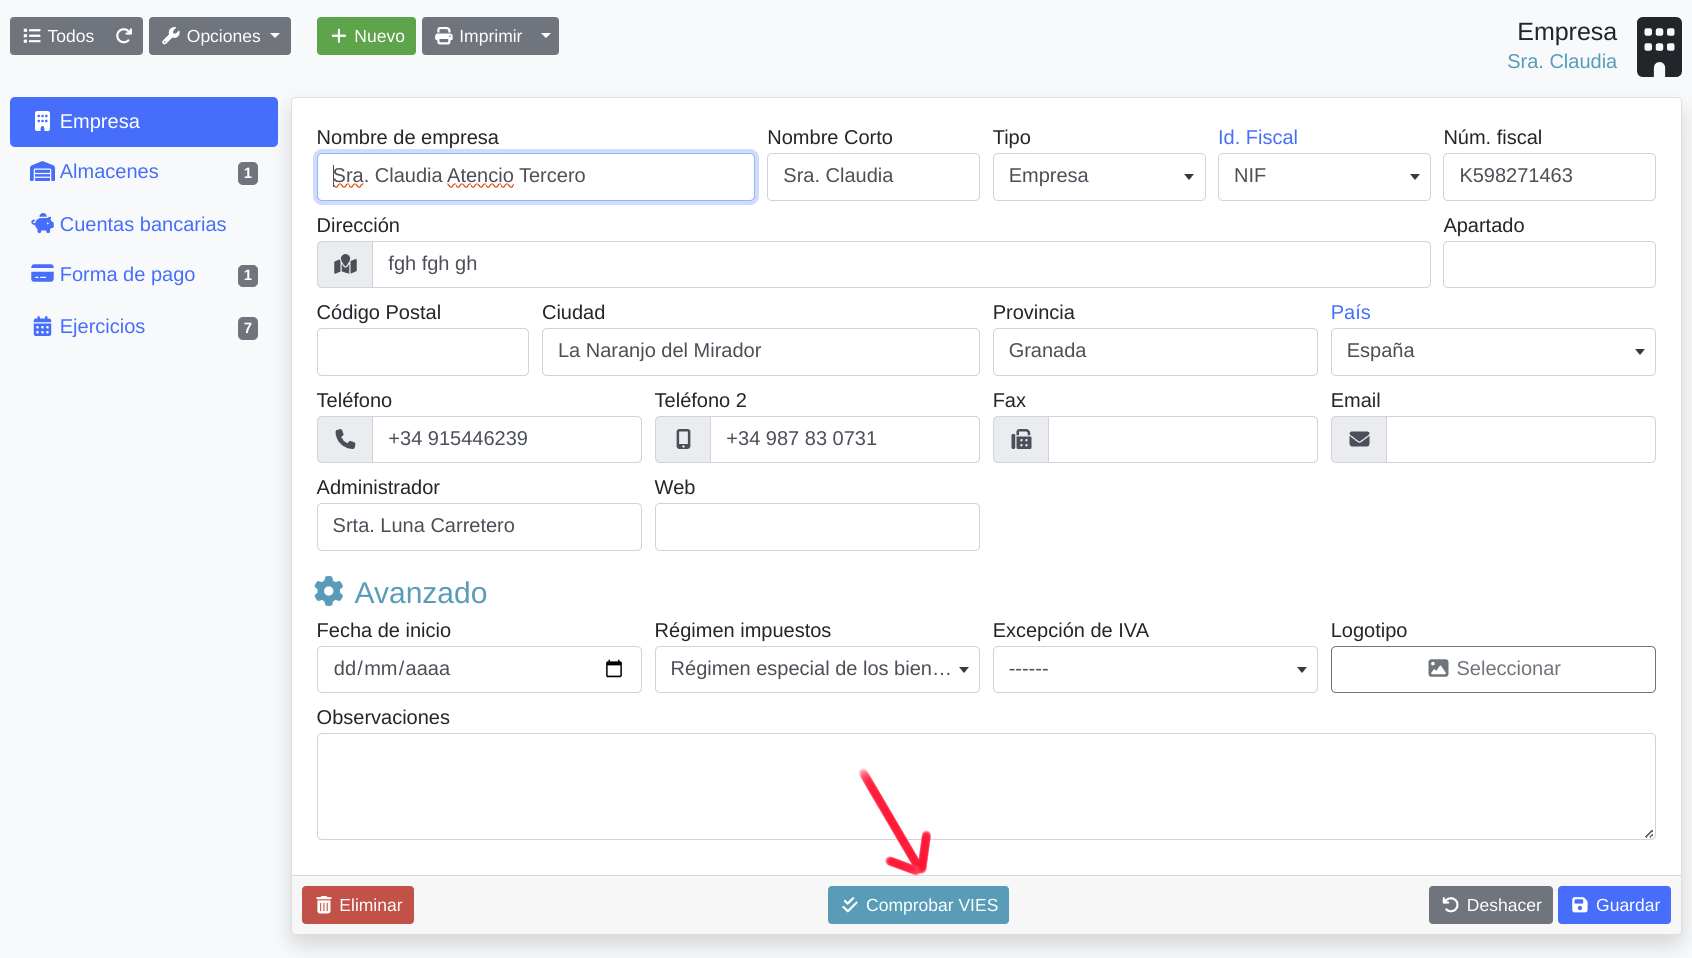Open the Todos list view
The image size is (1692, 958).
coord(58,36)
